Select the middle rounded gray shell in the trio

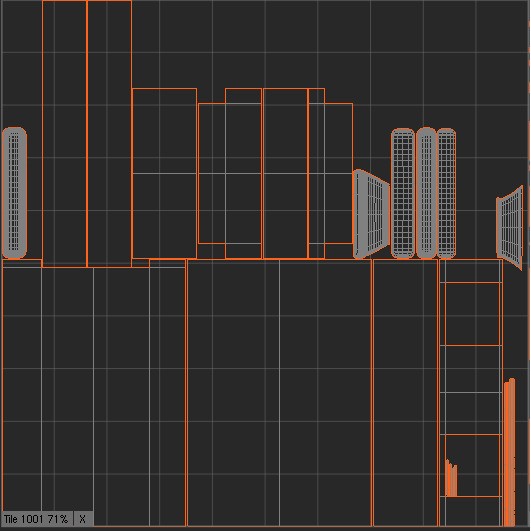426,193
